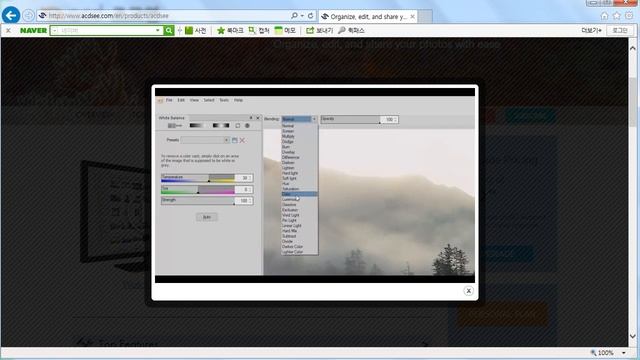Image resolution: width=640 pixels, height=360 pixels.
Task: Click the scrollbar down arrow
Action: click(x=633, y=336)
